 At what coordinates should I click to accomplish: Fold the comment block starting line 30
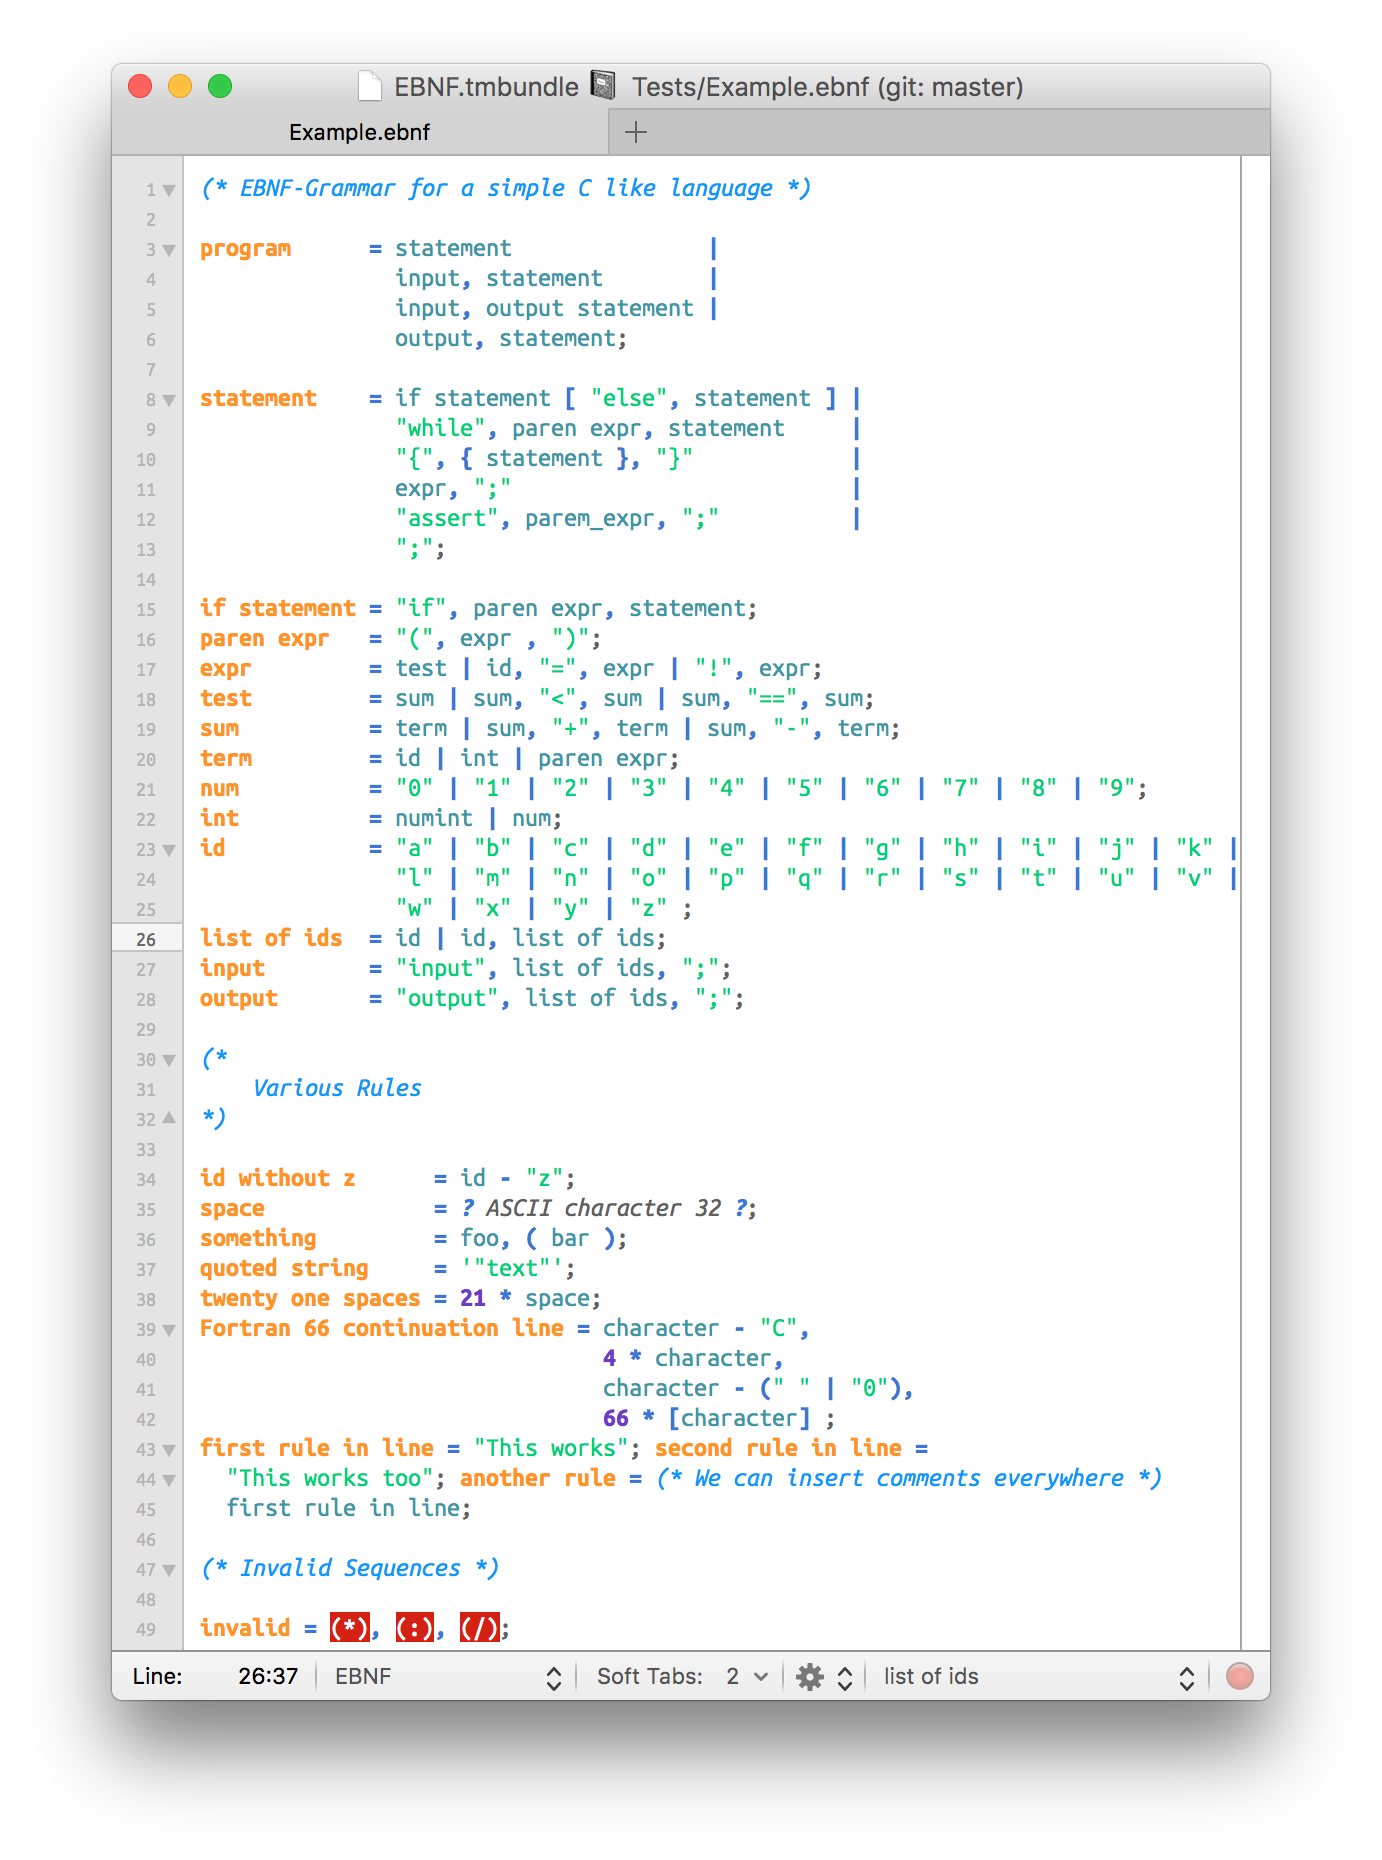coord(169,1060)
